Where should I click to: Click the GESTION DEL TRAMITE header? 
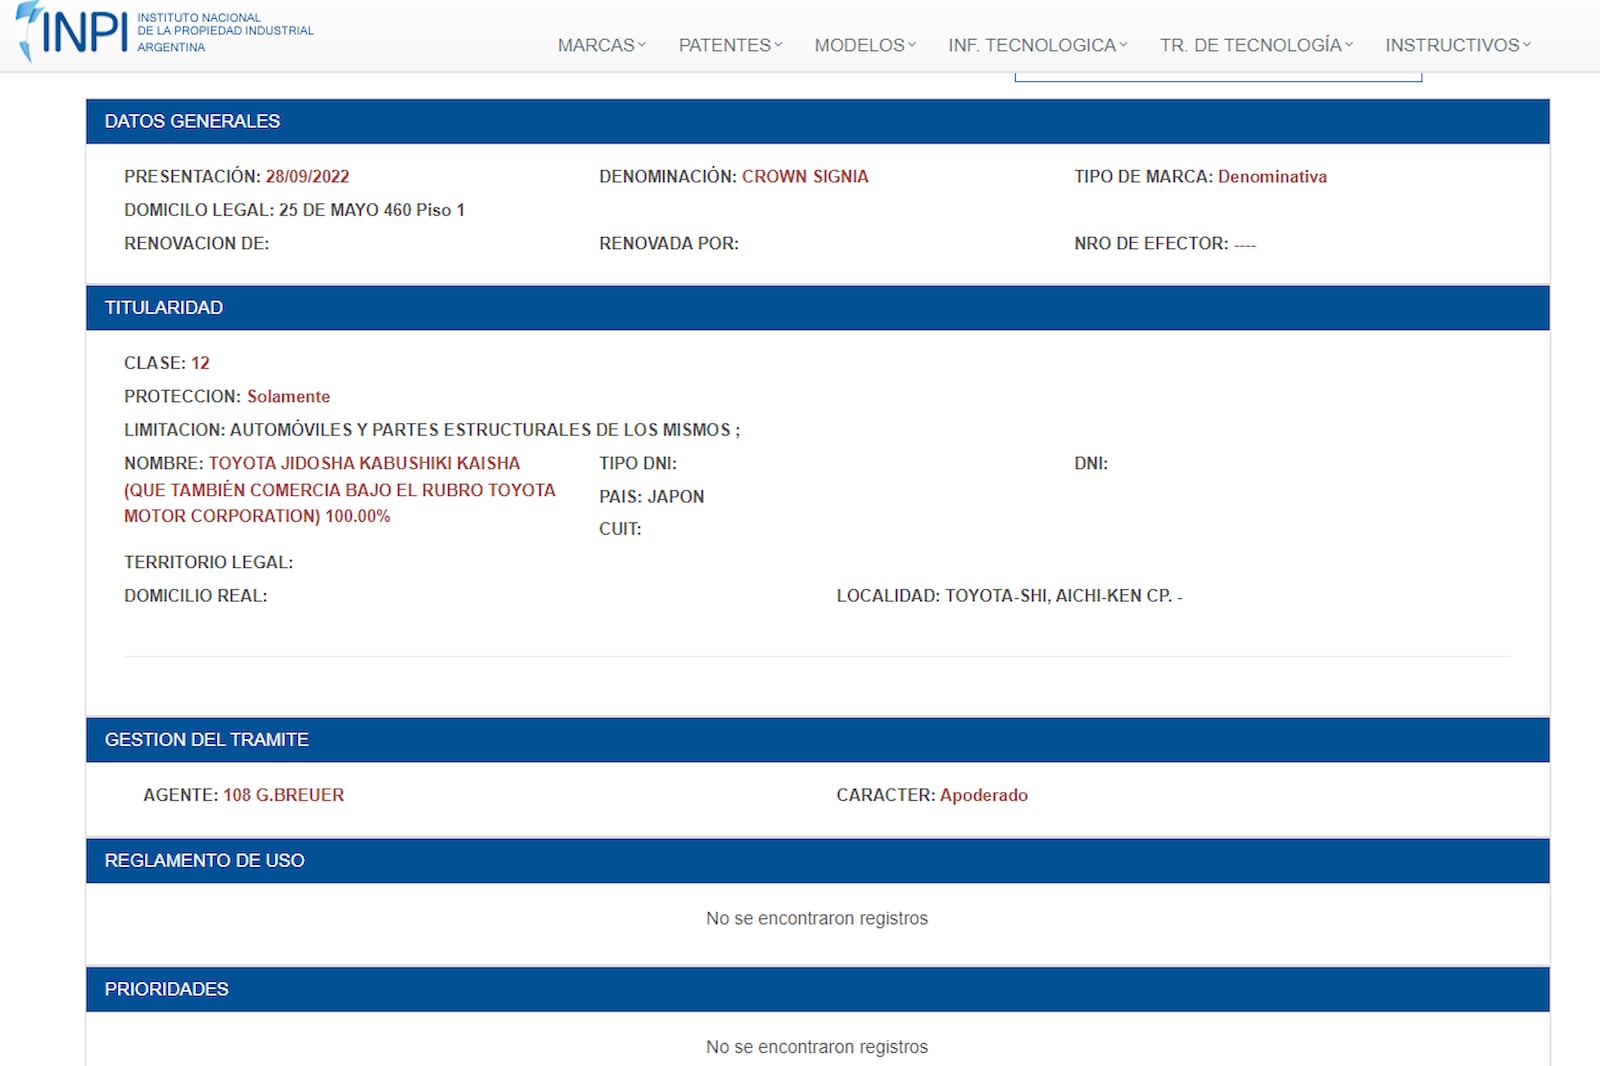(818, 740)
